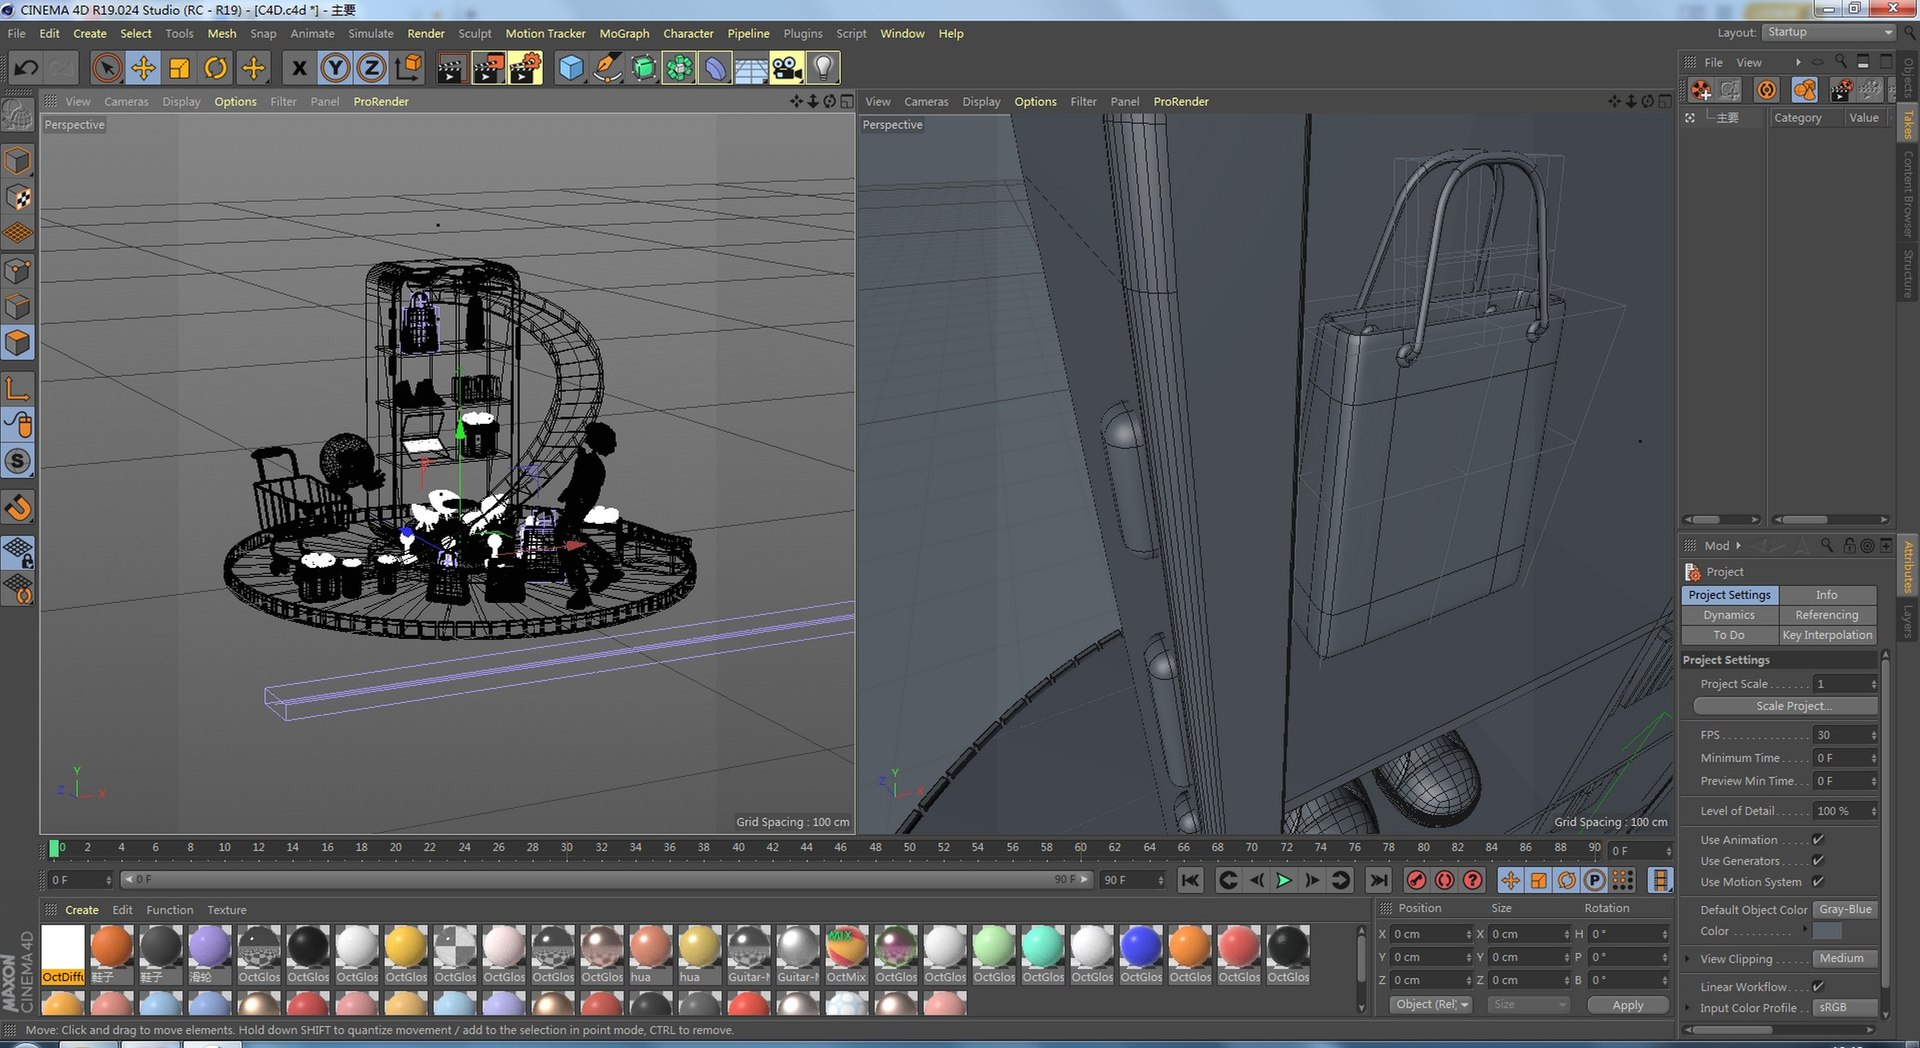Select the Live Selection tool

pyautogui.click(x=107, y=68)
